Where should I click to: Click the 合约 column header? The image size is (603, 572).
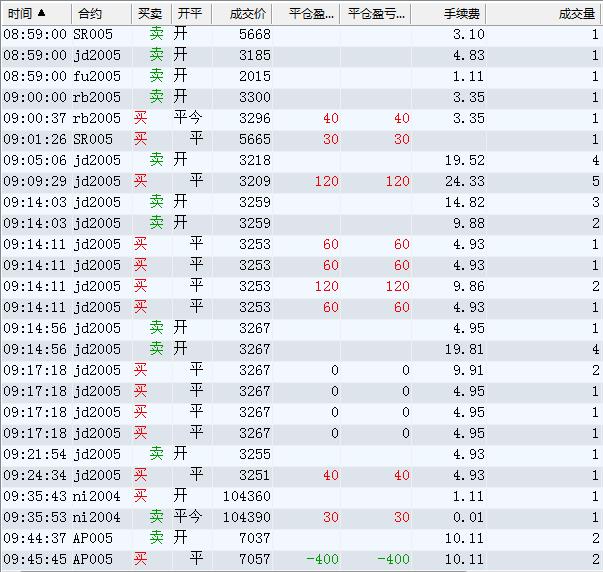coord(102,14)
